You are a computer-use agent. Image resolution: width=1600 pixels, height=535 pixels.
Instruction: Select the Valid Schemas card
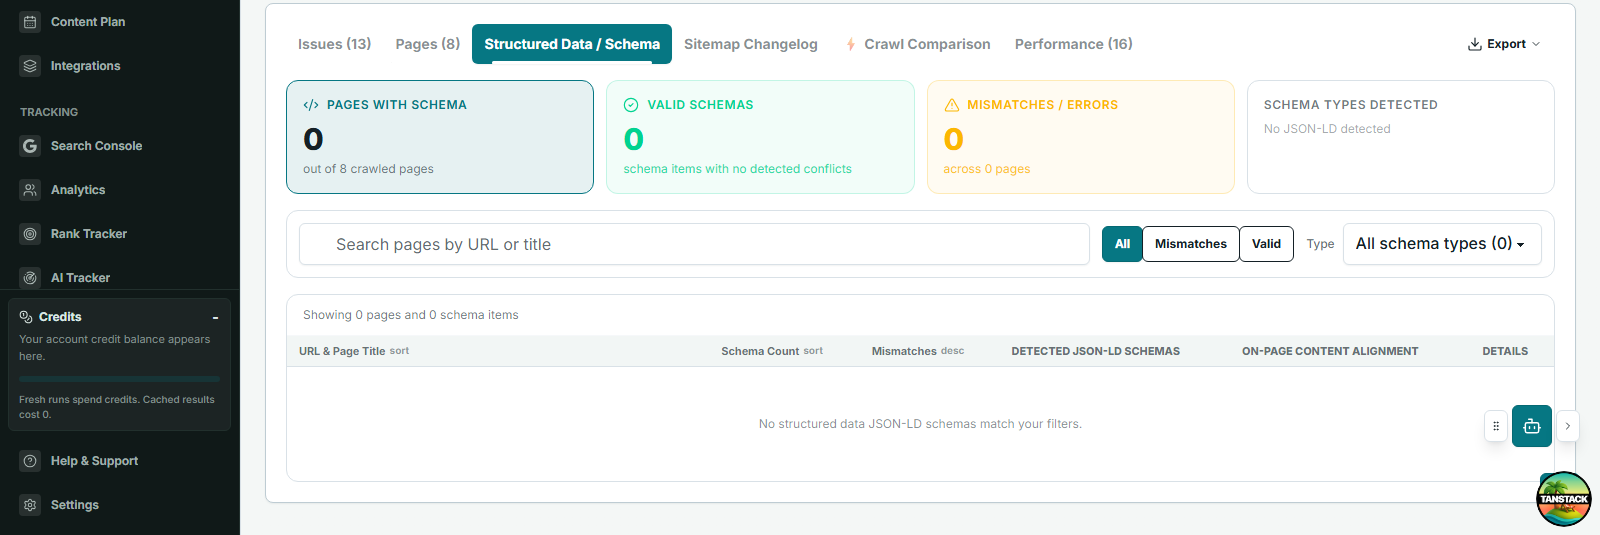click(x=760, y=137)
